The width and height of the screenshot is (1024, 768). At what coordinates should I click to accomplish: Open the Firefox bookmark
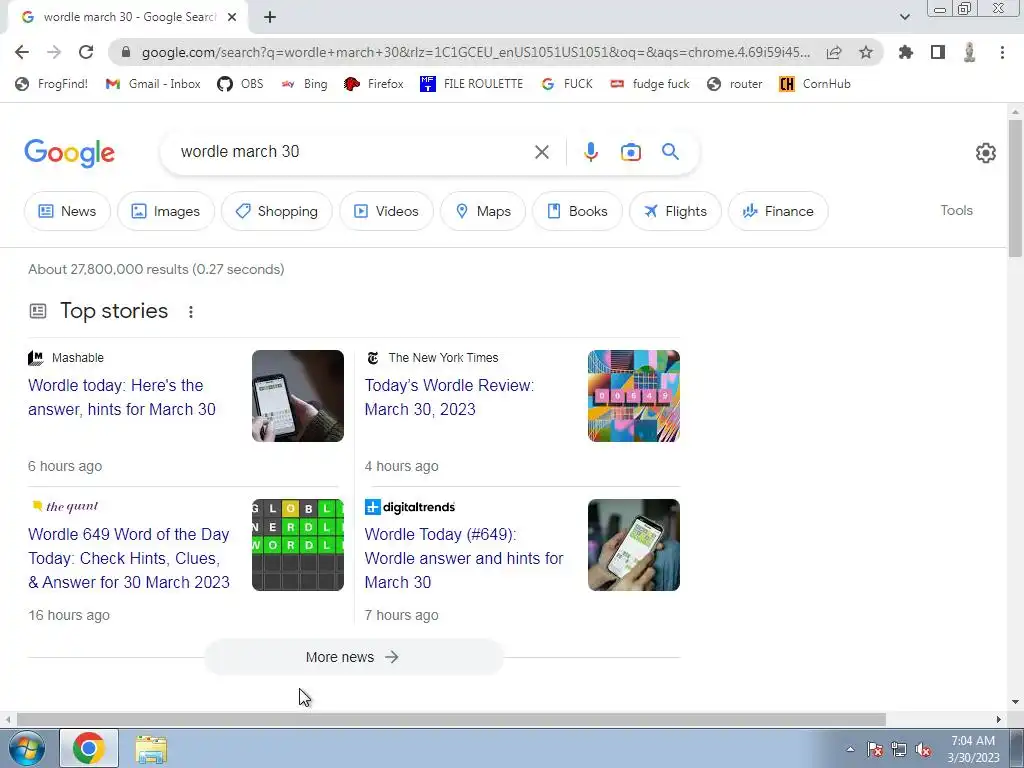tap(374, 84)
